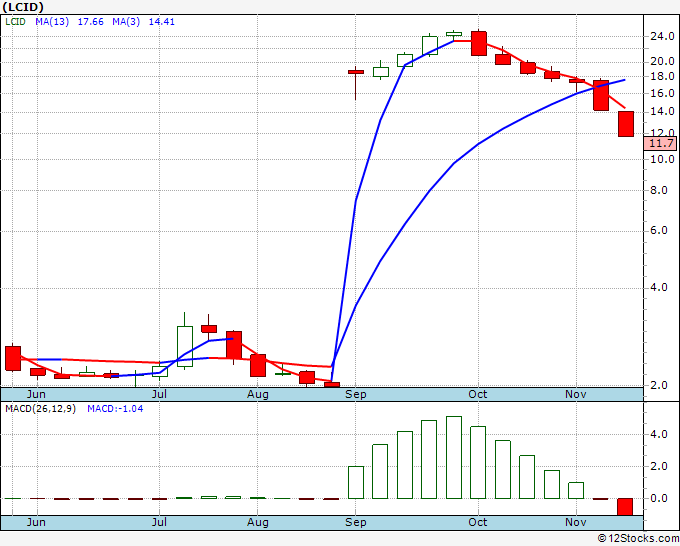Click Aug on the price chart date axis
The width and height of the screenshot is (680, 546).
coord(258,394)
